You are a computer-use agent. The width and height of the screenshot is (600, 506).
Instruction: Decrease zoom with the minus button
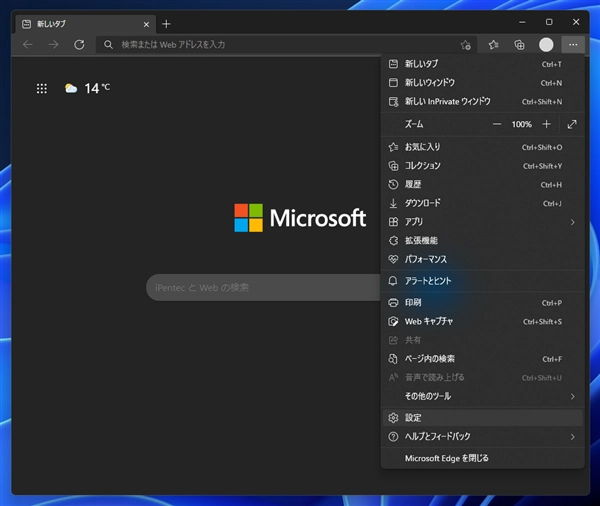(x=497, y=124)
